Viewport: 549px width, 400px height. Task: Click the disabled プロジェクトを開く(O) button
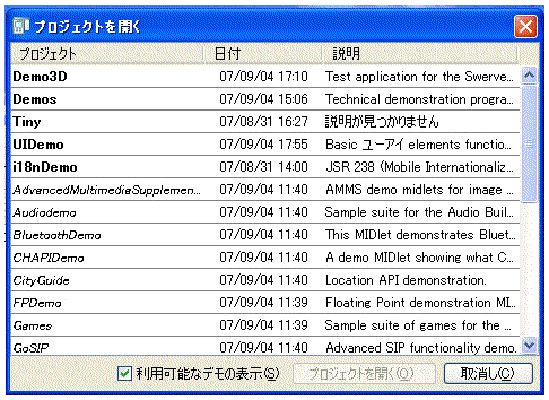point(364,373)
